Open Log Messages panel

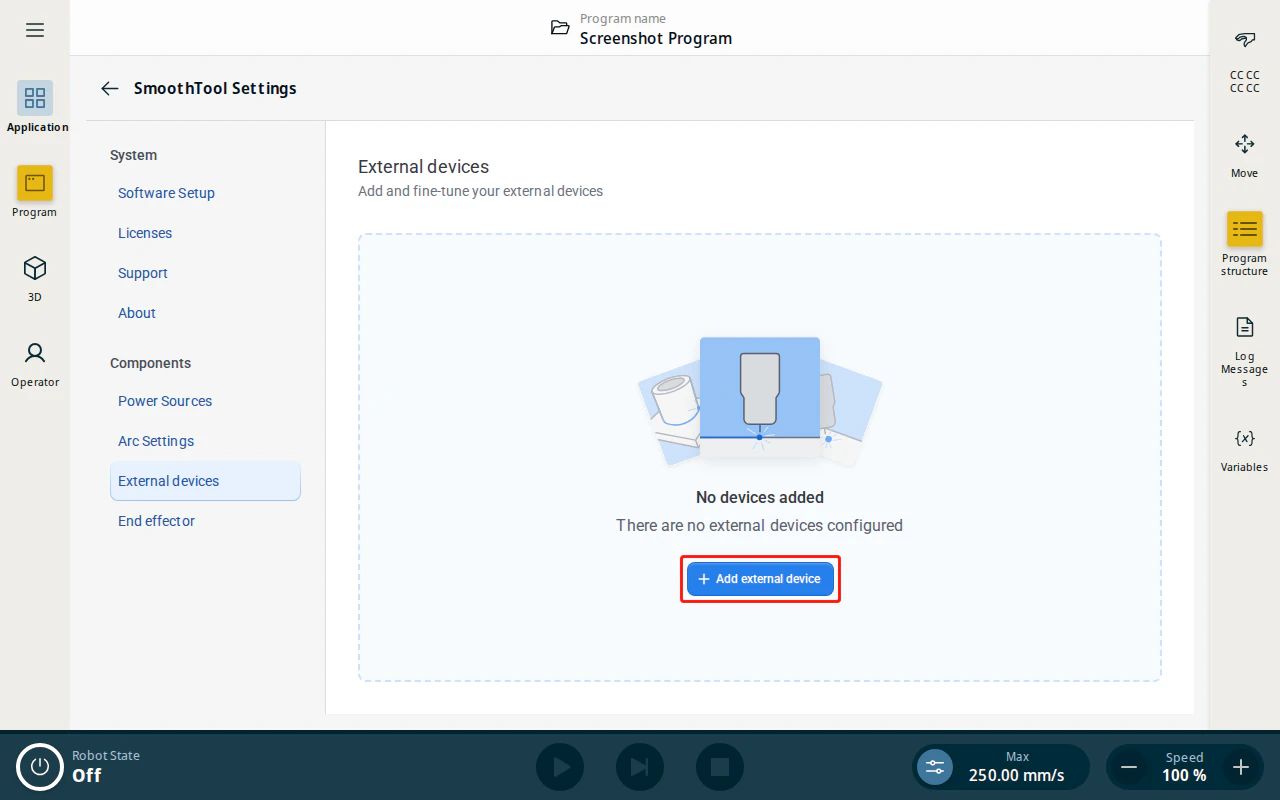pyautogui.click(x=1244, y=350)
